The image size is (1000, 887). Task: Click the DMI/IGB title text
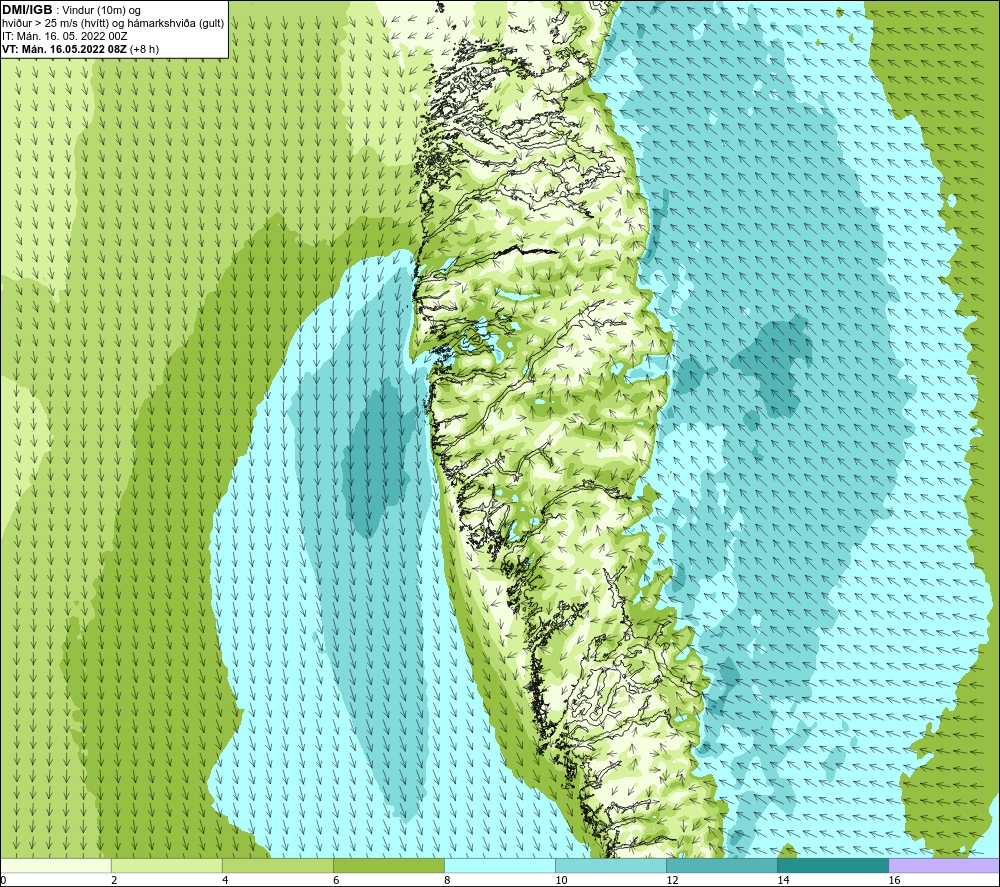27,10
